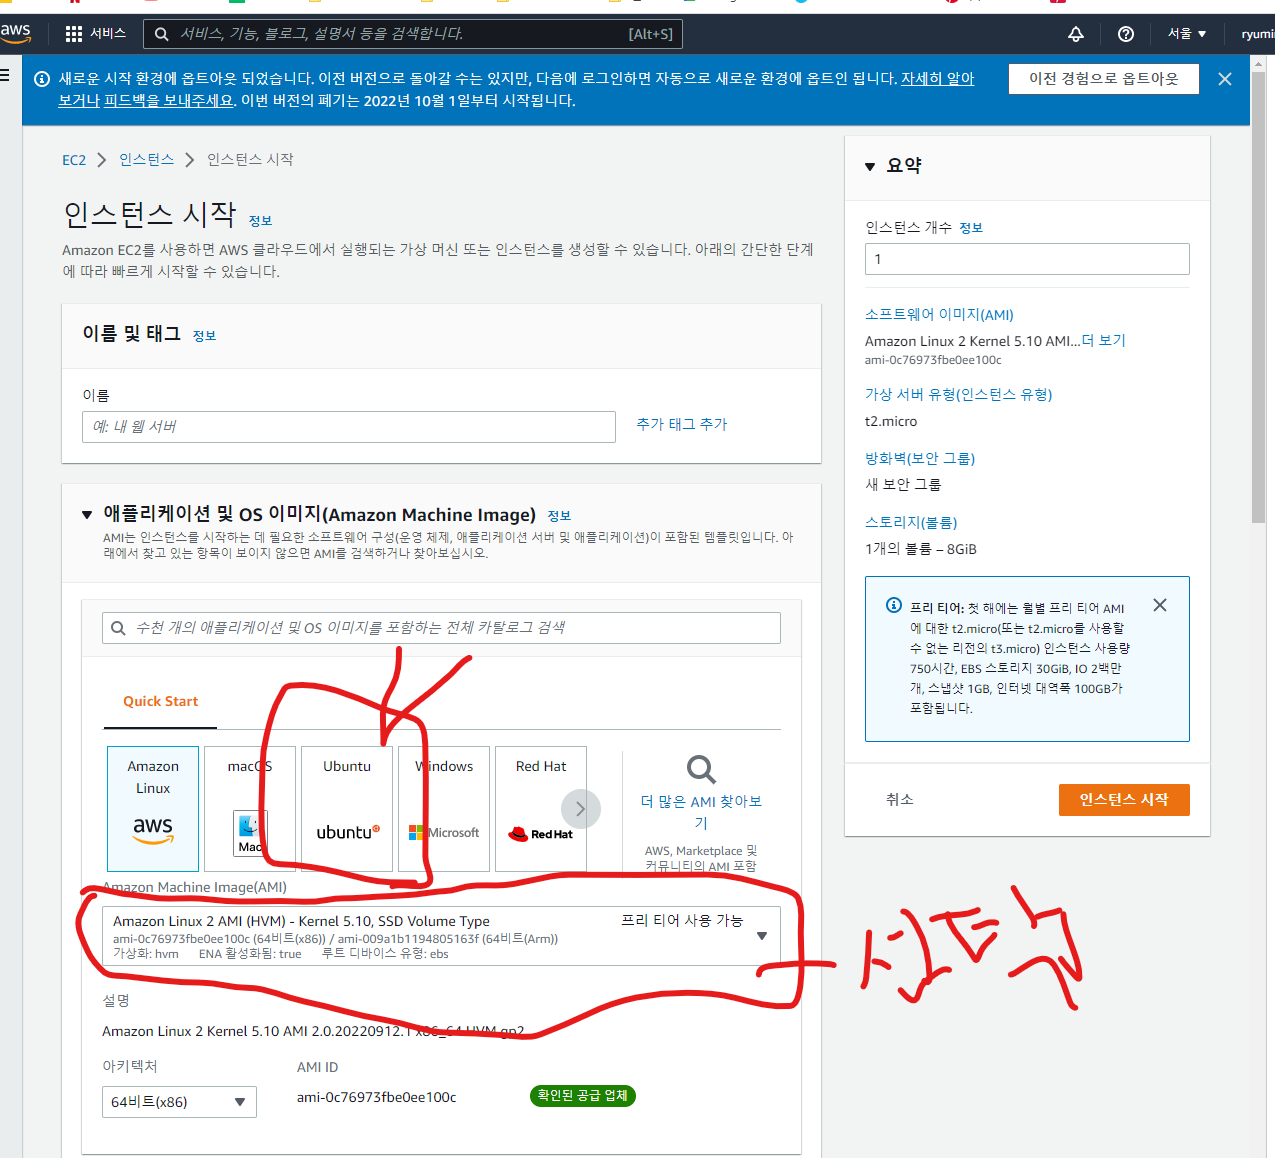The image size is (1275, 1158).
Task: Open 방화벽(보안 그룹) summary link
Action: click(x=920, y=459)
